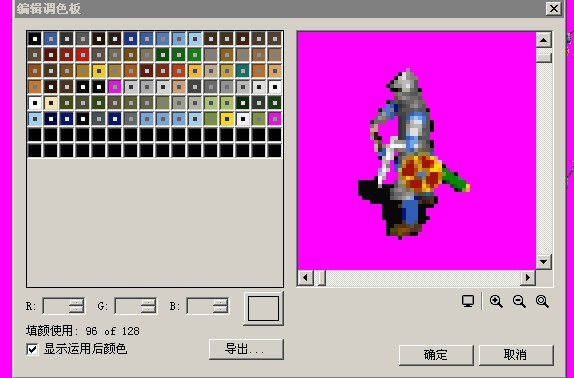Click the selected color preview box
This screenshot has height=378, width=574.
pos(264,308)
